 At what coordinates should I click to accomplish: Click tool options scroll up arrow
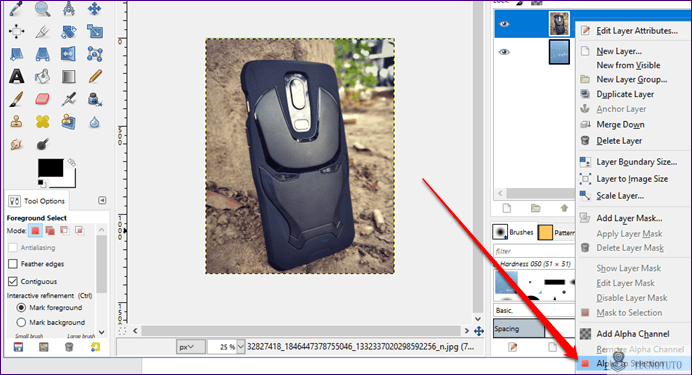click(x=102, y=230)
